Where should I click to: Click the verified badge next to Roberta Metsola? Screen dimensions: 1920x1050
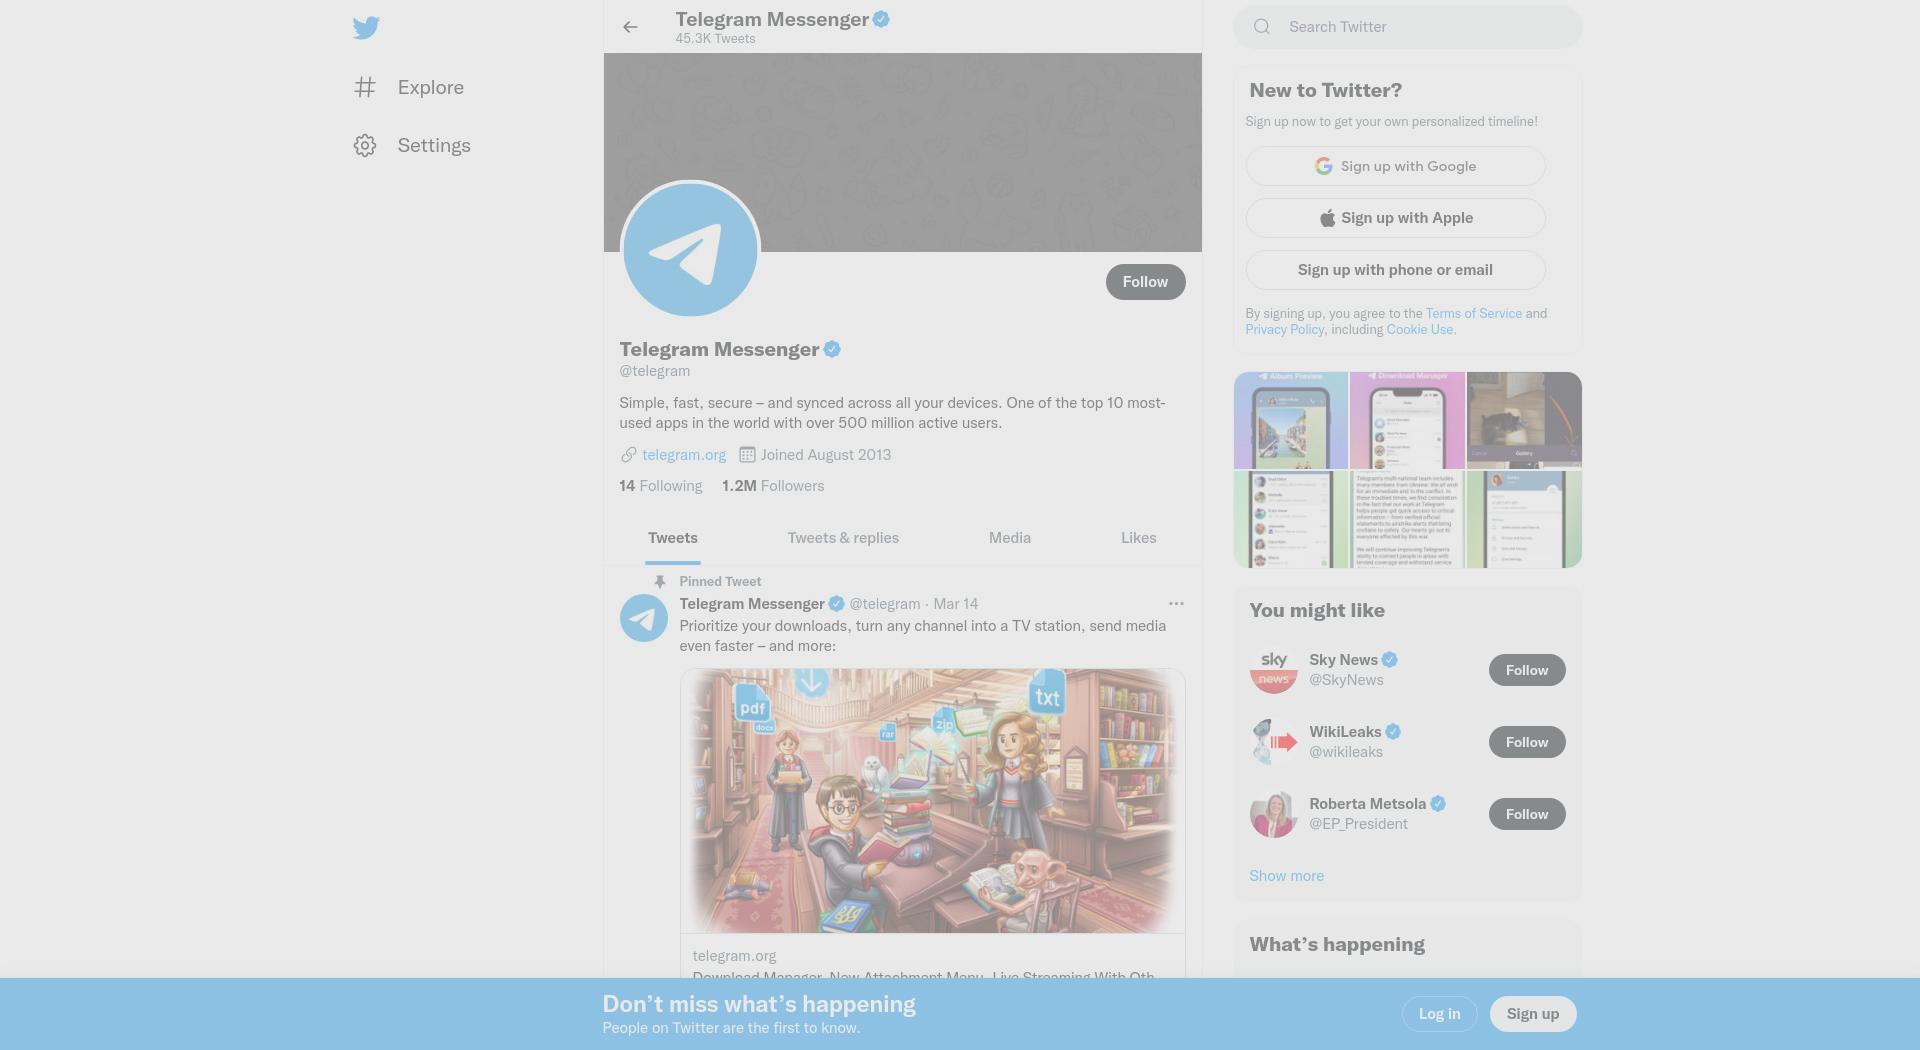(1438, 804)
